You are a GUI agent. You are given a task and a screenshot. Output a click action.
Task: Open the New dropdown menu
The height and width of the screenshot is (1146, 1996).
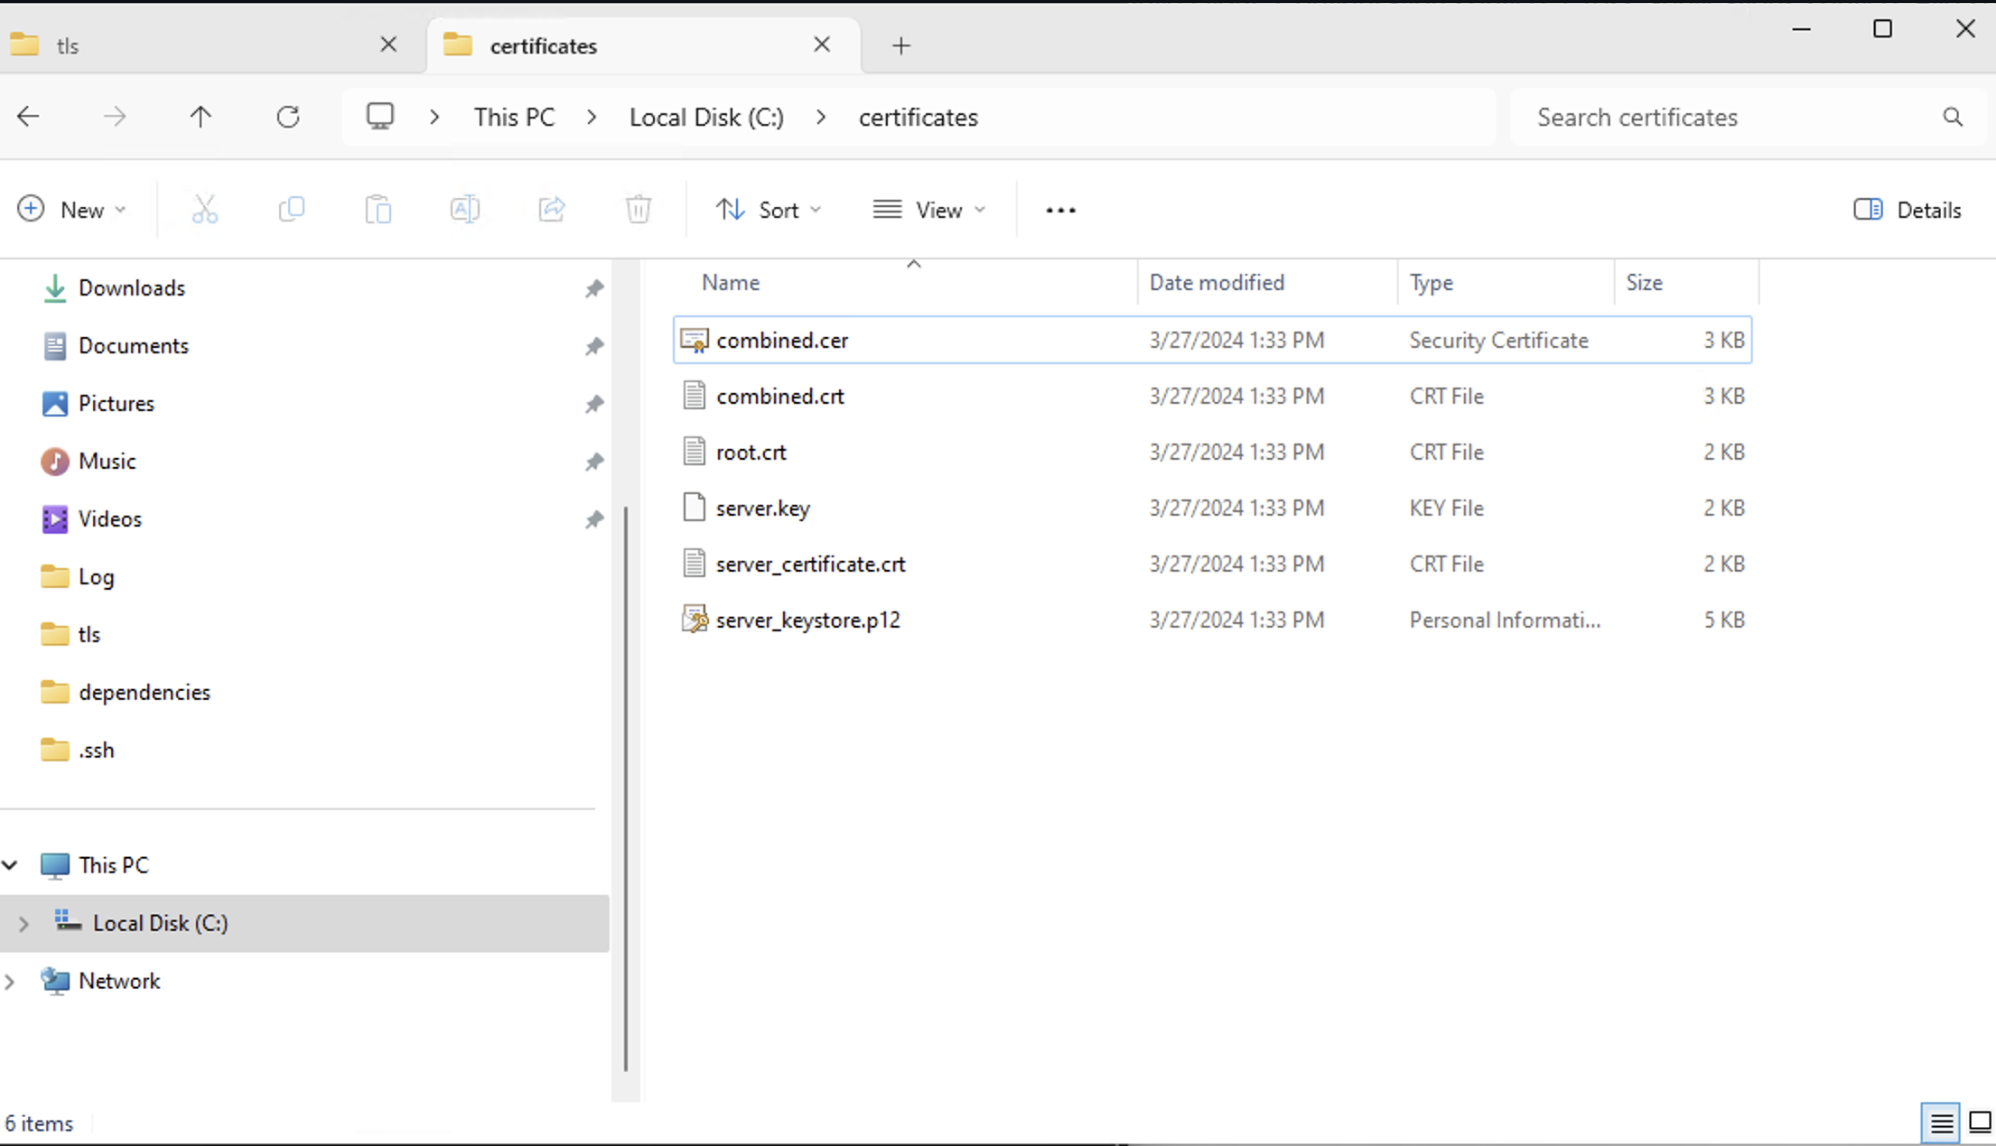pyautogui.click(x=72, y=210)
